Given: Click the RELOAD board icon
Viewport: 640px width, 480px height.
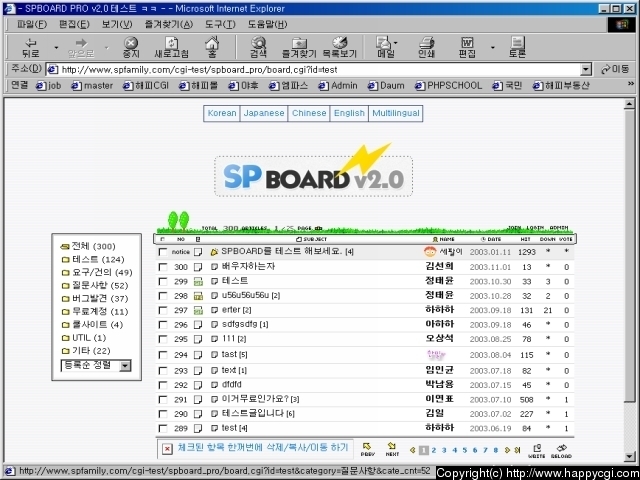Looking at the screenshot, I should point(561,451).
